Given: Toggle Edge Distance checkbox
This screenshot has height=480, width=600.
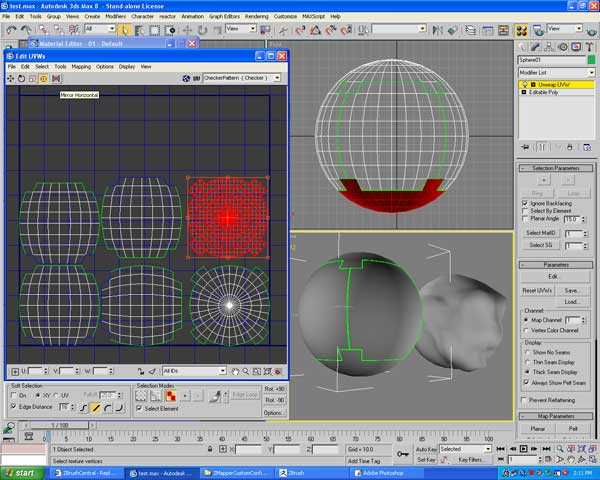Looking at the screenshot, I should click(x=14, y=407).
